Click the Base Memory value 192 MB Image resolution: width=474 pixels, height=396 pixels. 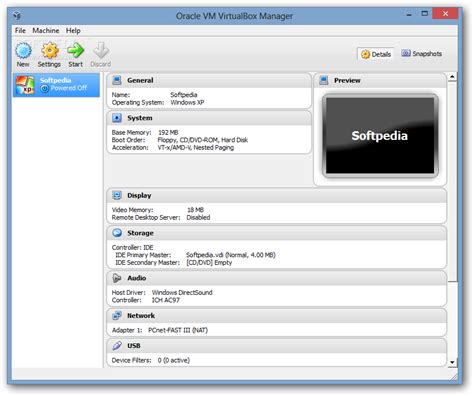tap(168, 132)
